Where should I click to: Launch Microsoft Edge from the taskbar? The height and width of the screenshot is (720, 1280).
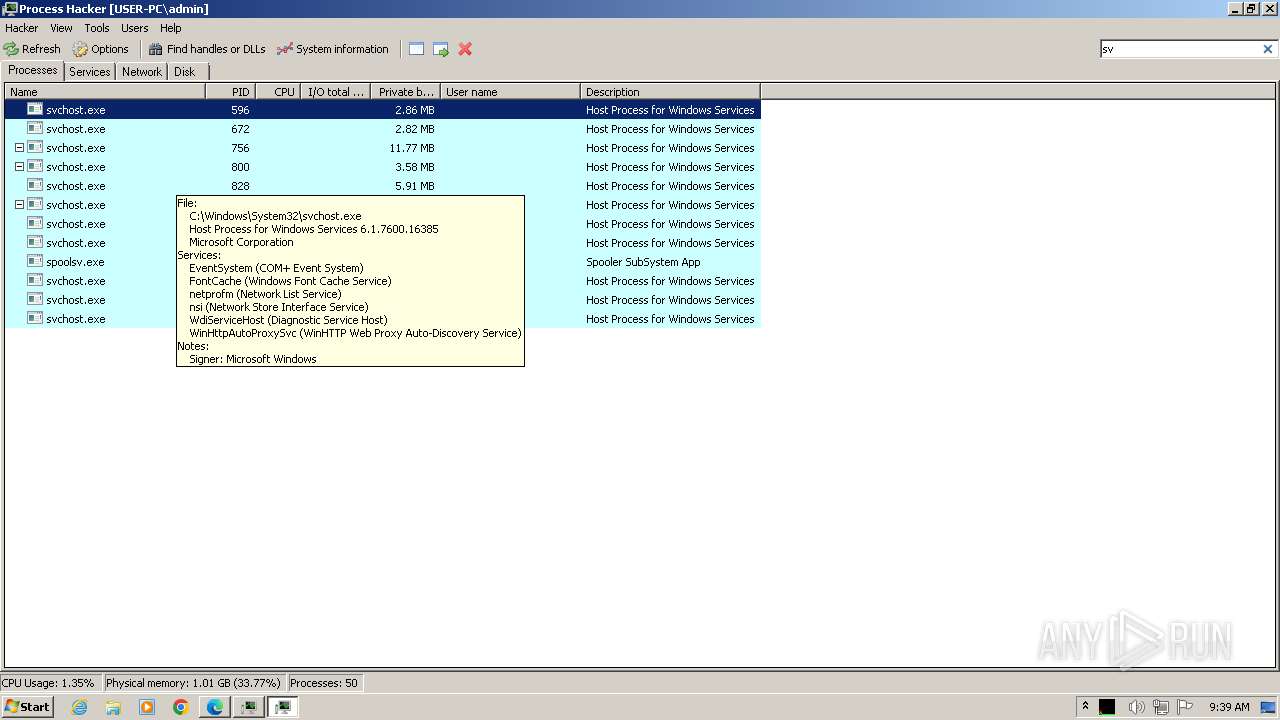(x=215, y=707)
